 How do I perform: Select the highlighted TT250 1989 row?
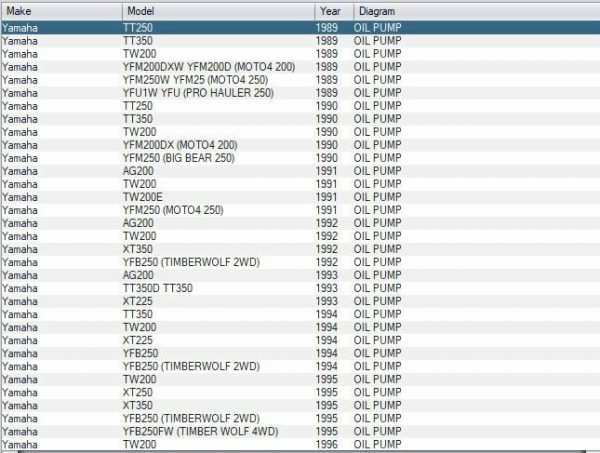click(x=300, y=28)
